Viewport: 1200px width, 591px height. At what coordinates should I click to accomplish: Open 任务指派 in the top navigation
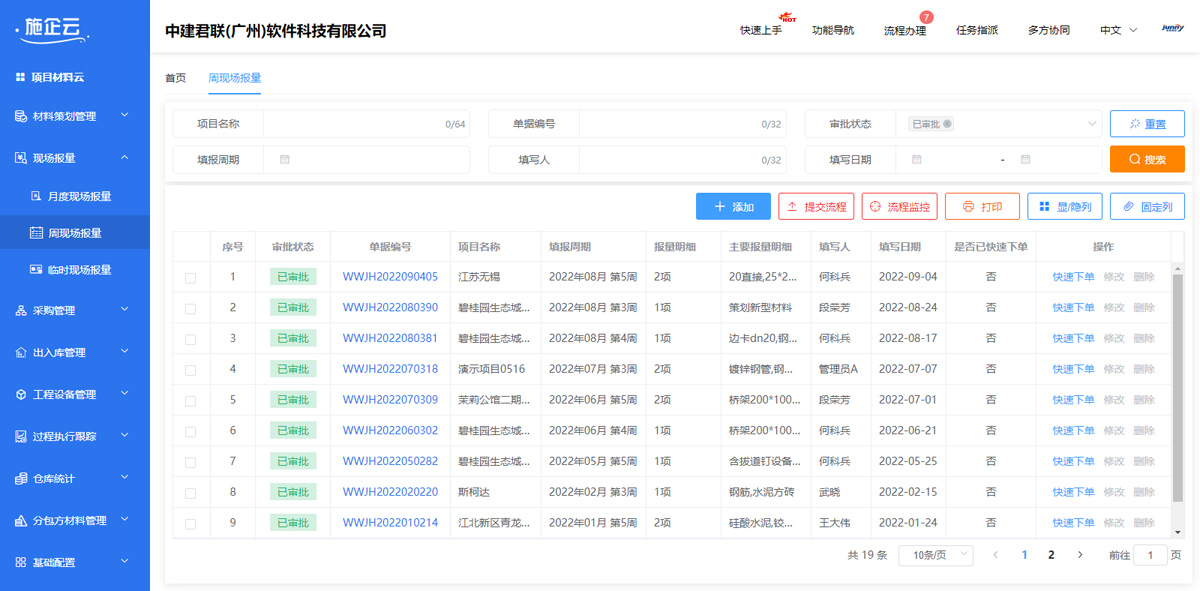pos(977,30)
